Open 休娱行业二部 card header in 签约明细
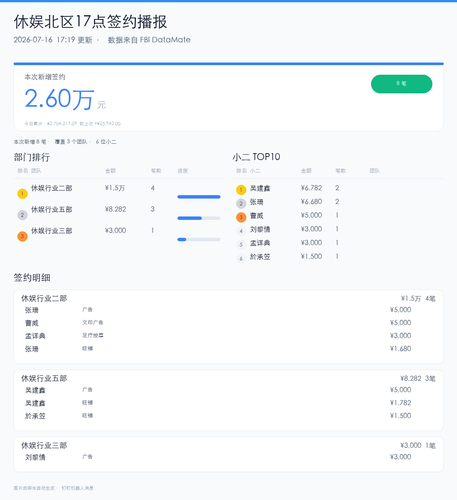This screenshot has width=457, height=500. click(44, 298)
